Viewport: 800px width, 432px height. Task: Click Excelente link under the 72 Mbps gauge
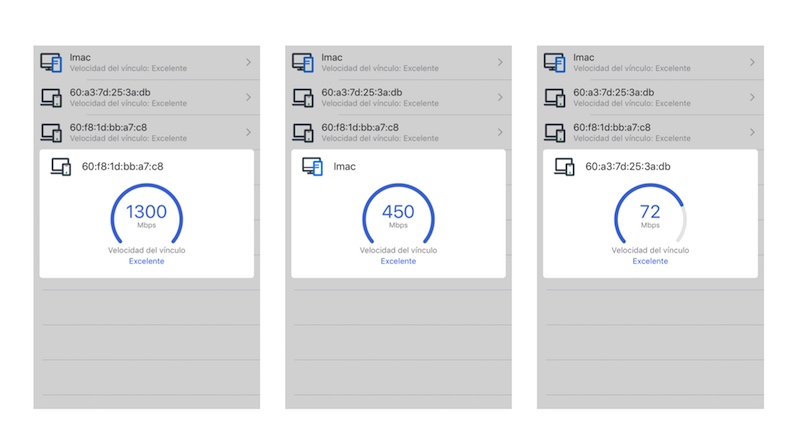[650, 261]
